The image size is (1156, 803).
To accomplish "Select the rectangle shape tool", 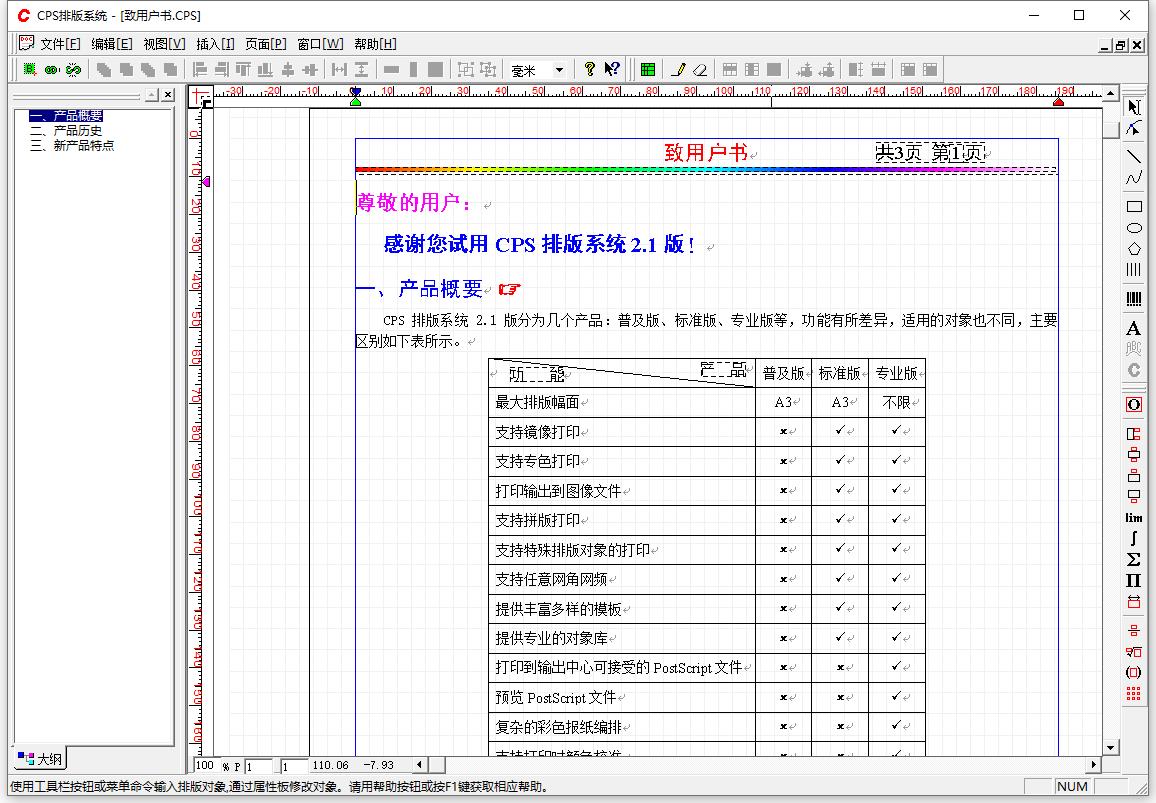I will coord(1134,206).
